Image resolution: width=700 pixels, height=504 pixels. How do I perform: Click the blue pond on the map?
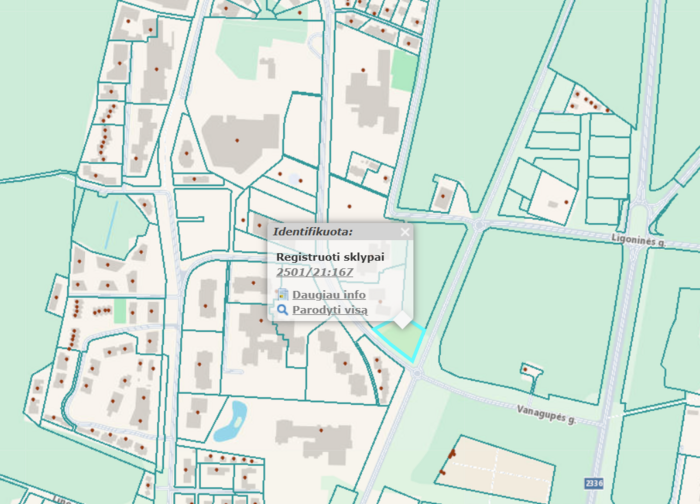tap(229, 418)
